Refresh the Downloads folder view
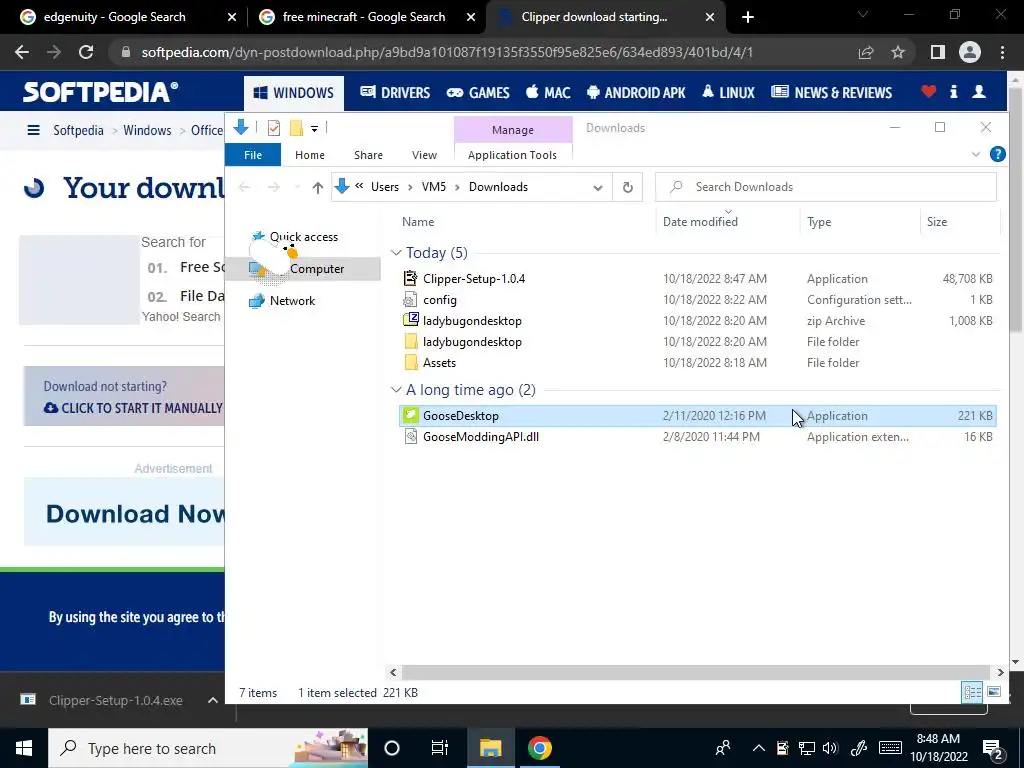Image resolution: width=1024 pixels, height=768 pixels. 628,187
